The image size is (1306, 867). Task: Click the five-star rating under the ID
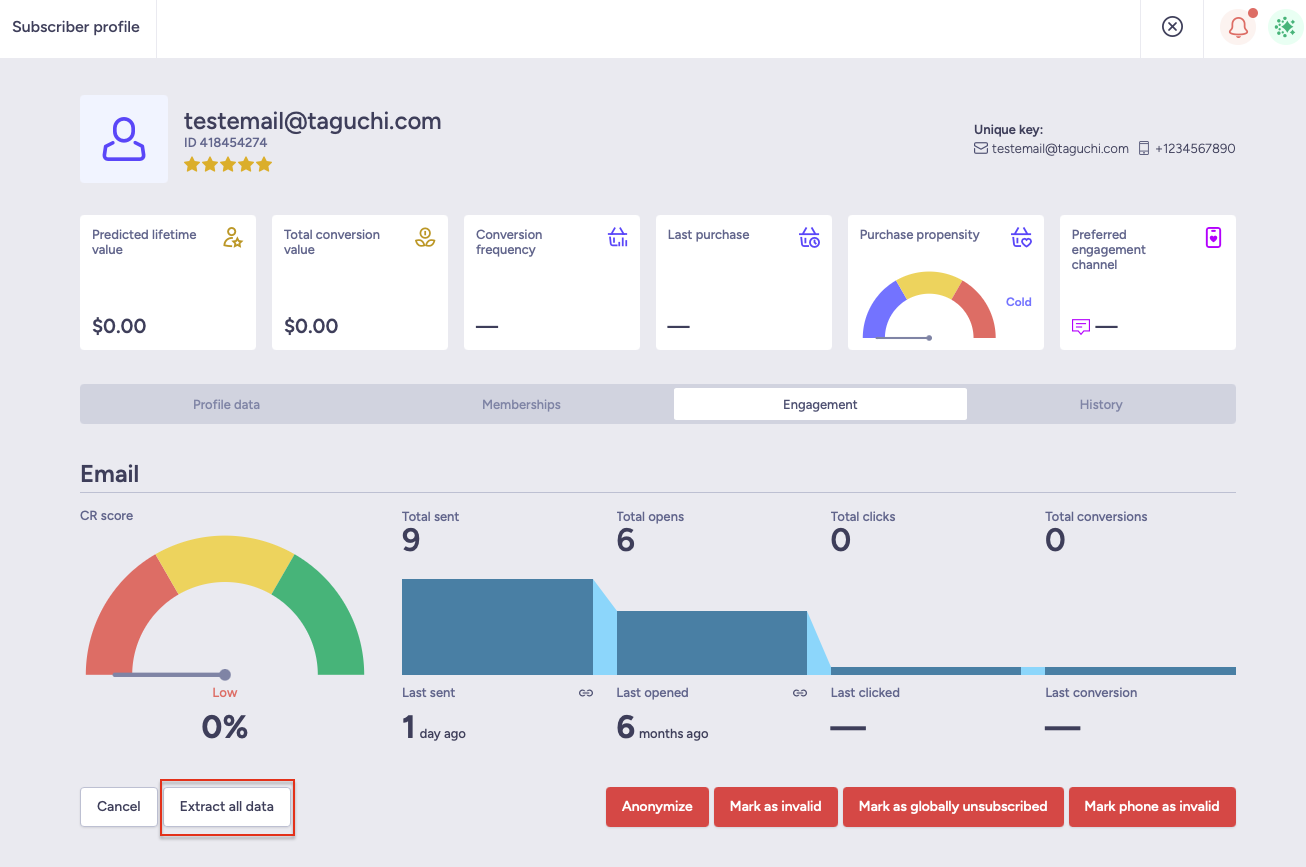[x=228, y=165]
